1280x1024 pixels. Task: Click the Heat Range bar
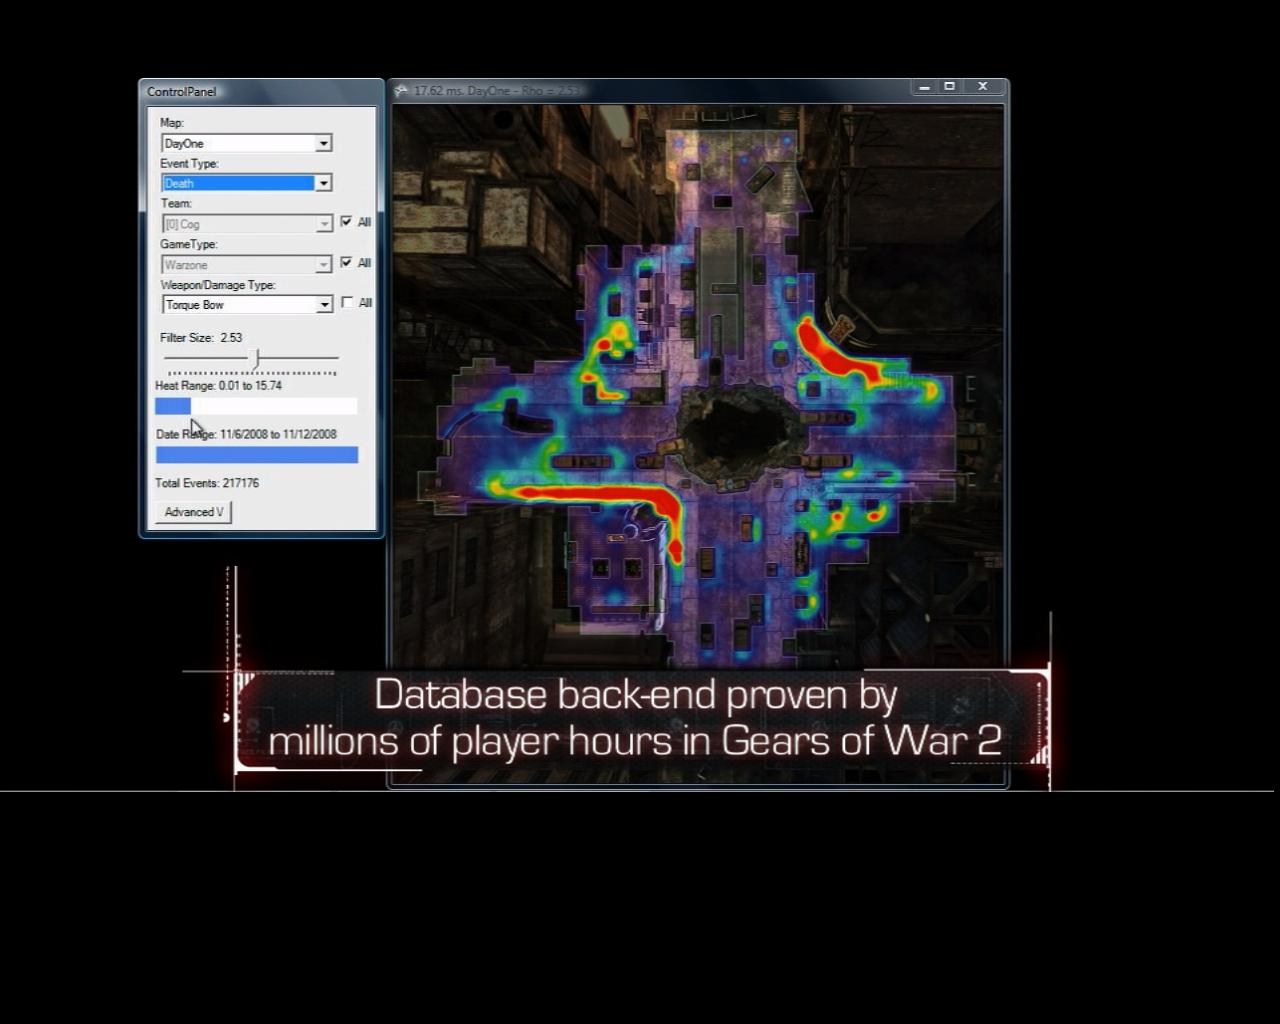[256, 406]
